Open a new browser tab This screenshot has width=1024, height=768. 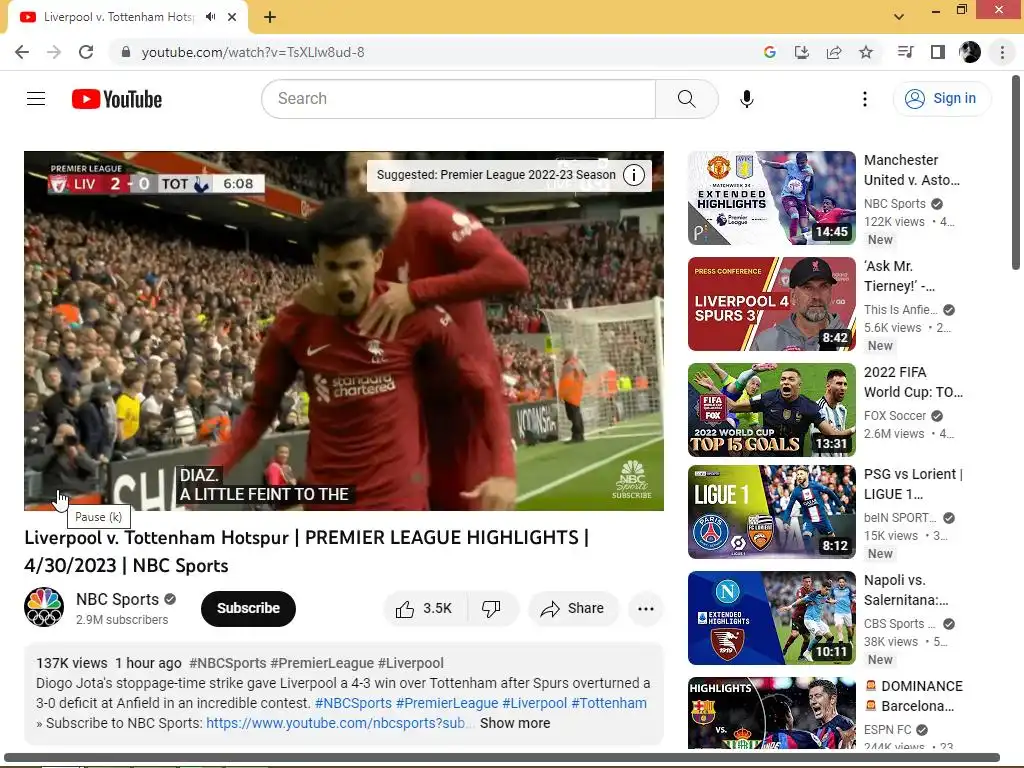pyautogui.click(x=270, y=17)
